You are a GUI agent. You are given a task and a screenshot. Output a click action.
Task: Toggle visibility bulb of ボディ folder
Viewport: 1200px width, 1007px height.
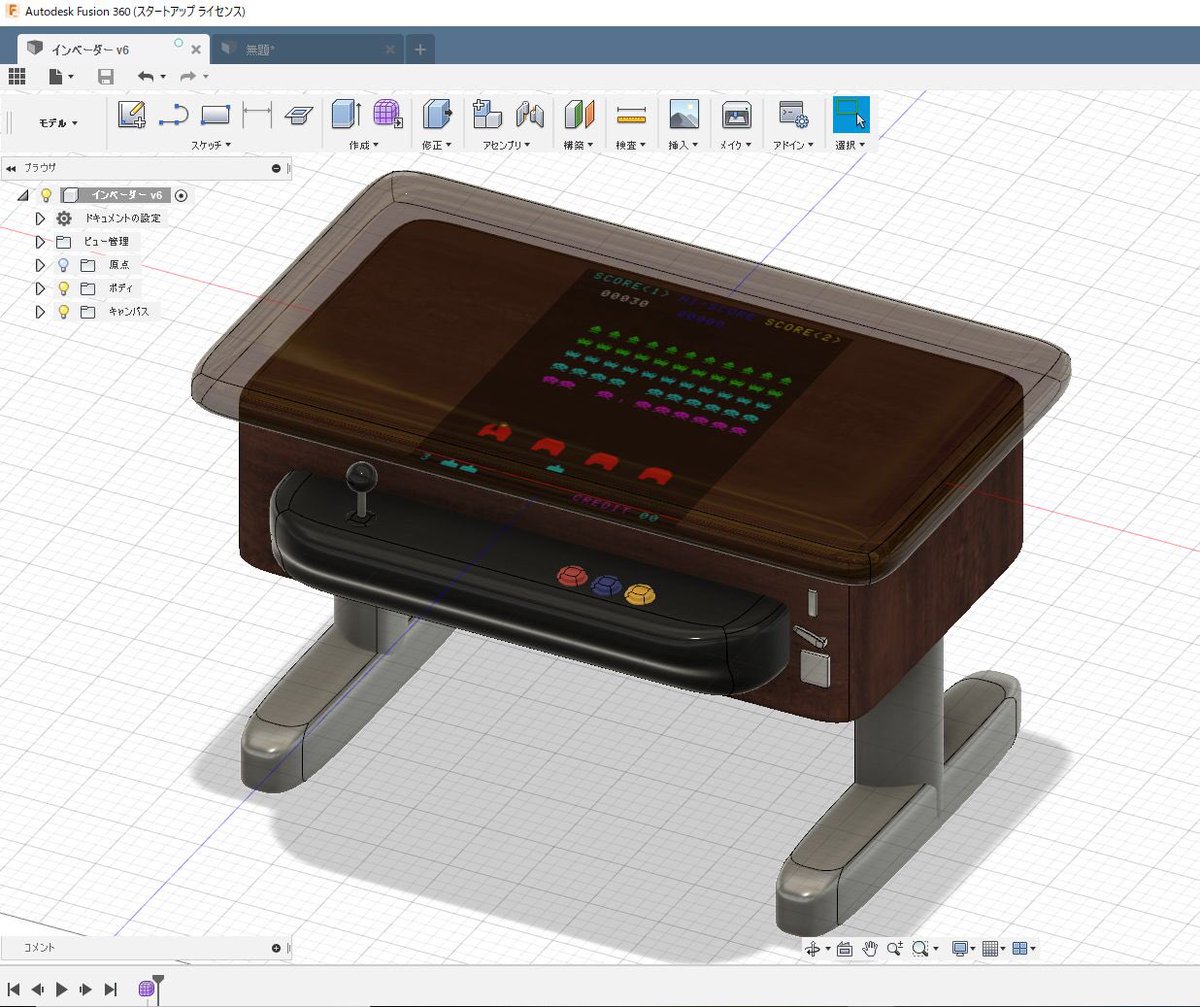click(63, 288)
